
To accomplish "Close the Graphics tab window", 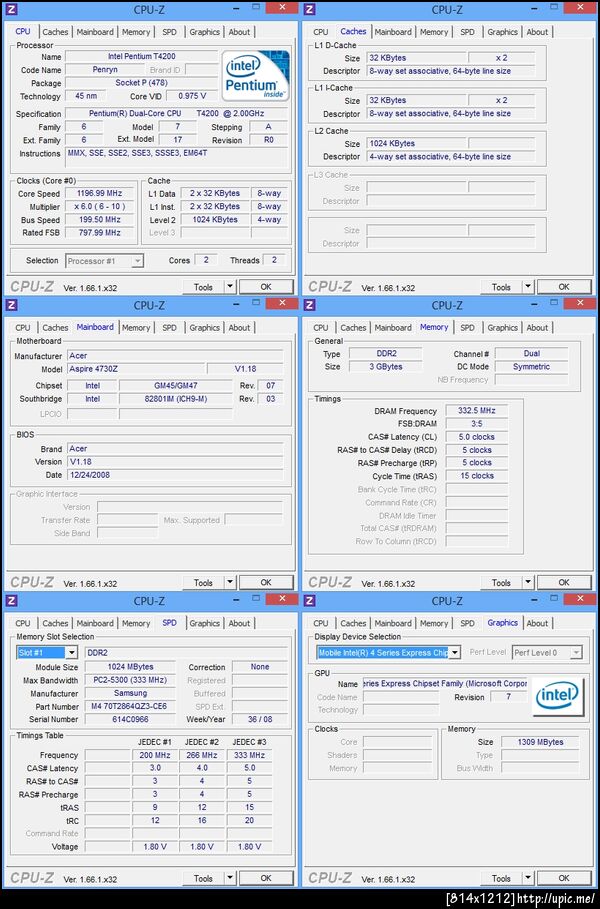I will 580,599.
